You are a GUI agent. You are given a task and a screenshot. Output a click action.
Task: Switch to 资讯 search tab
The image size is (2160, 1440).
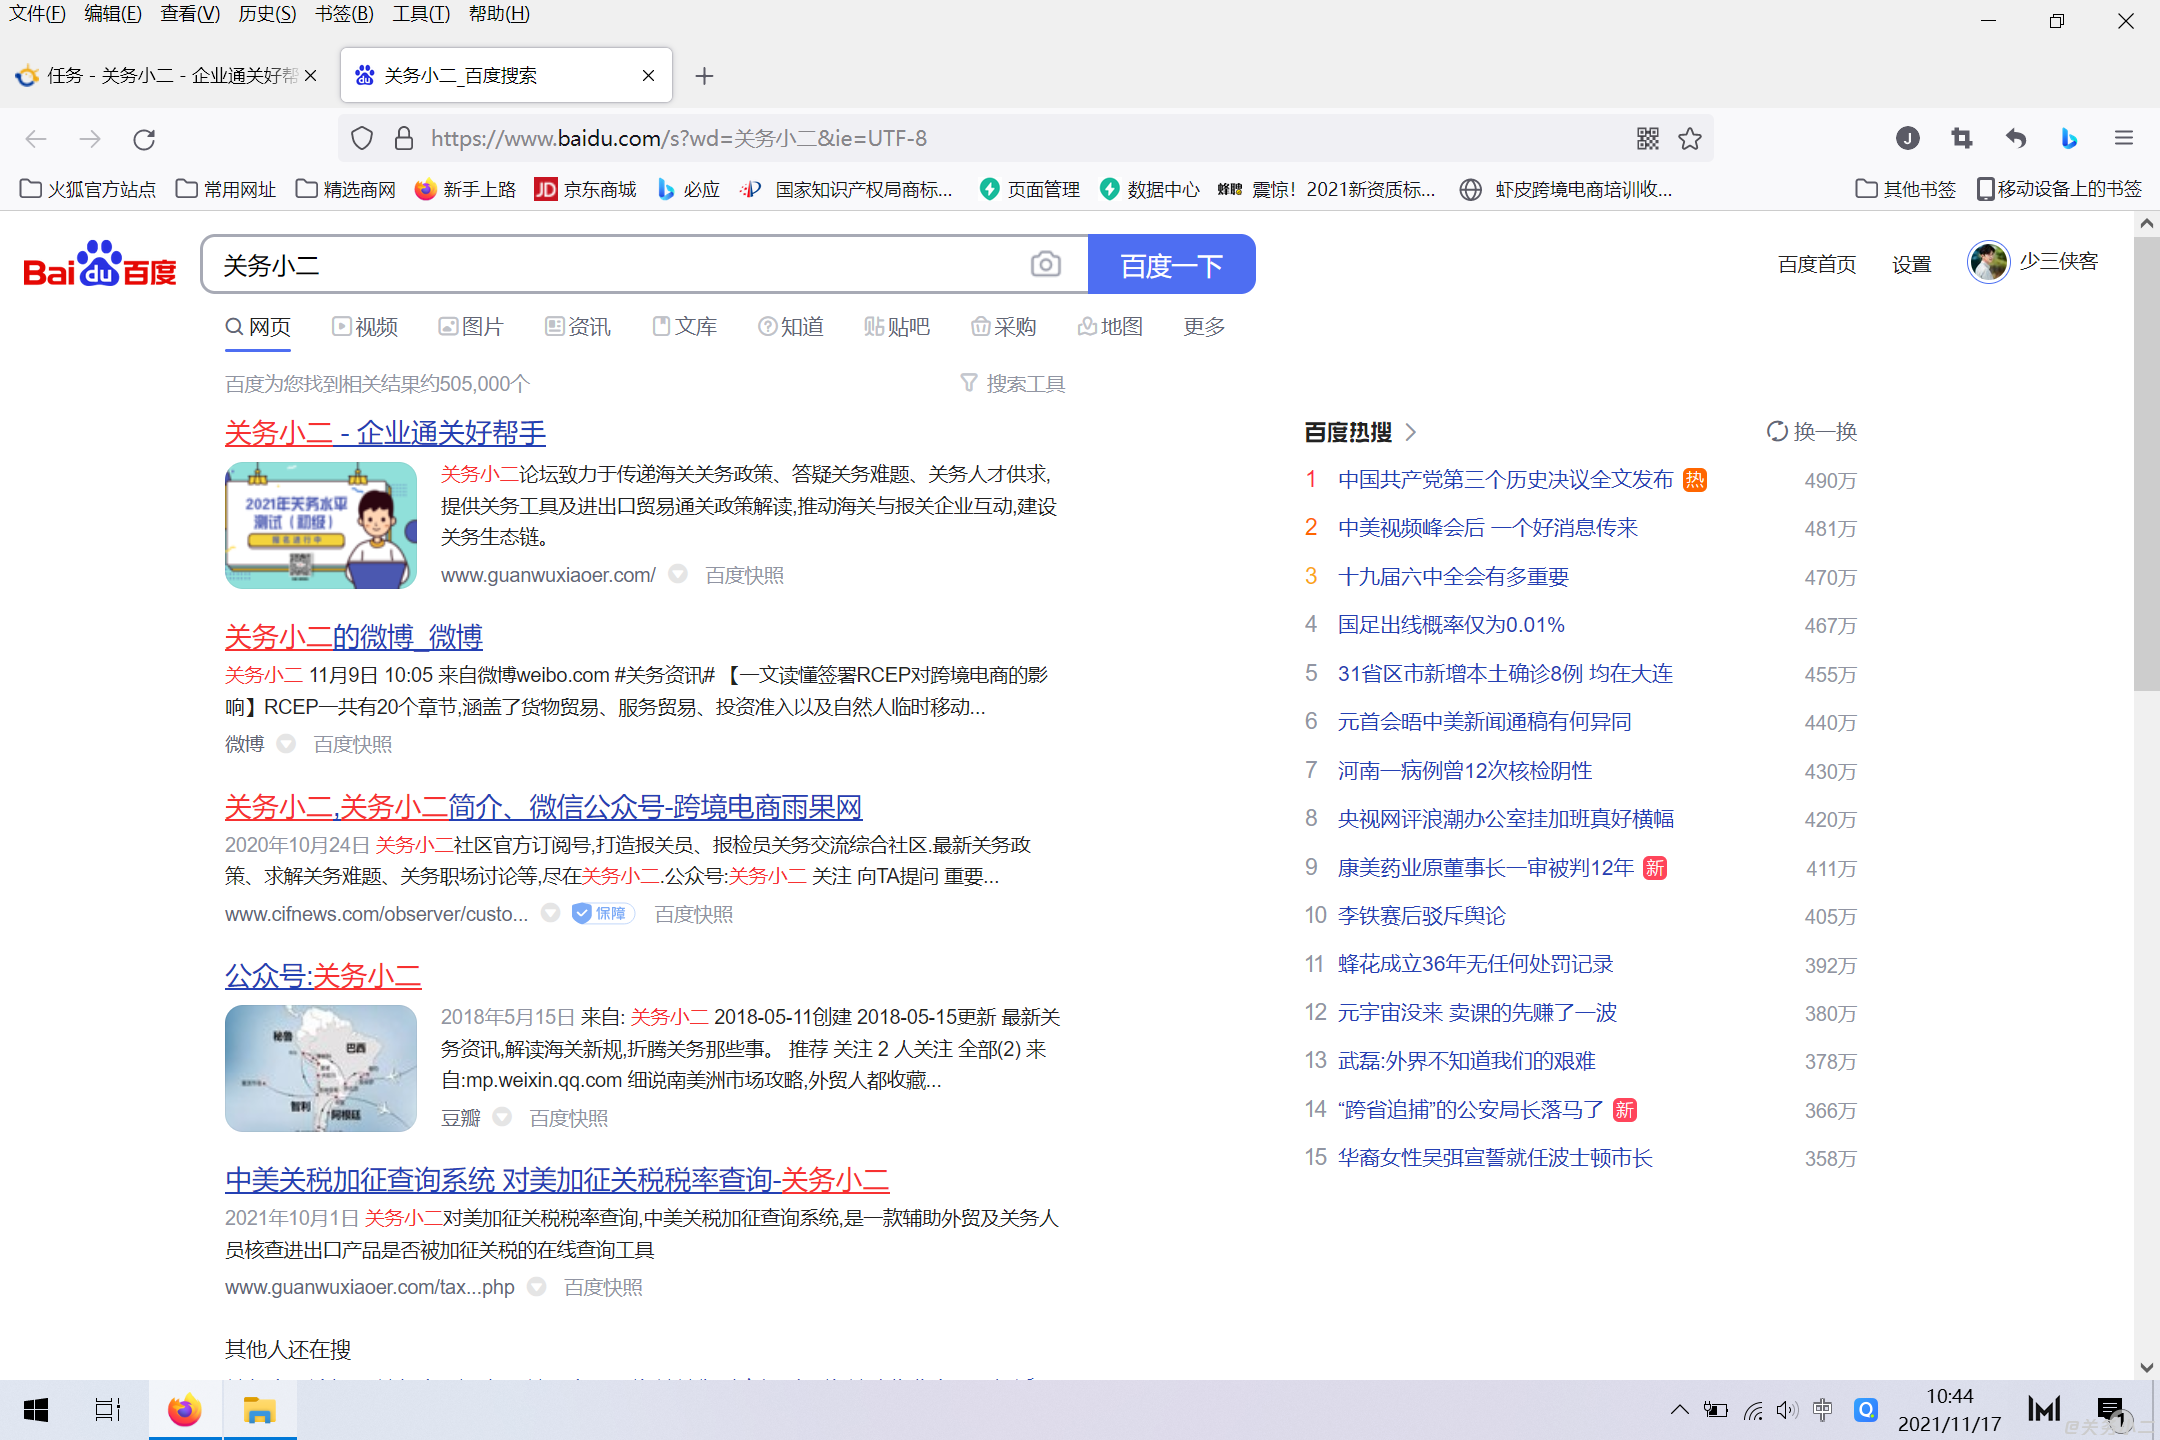click(577, 327)
